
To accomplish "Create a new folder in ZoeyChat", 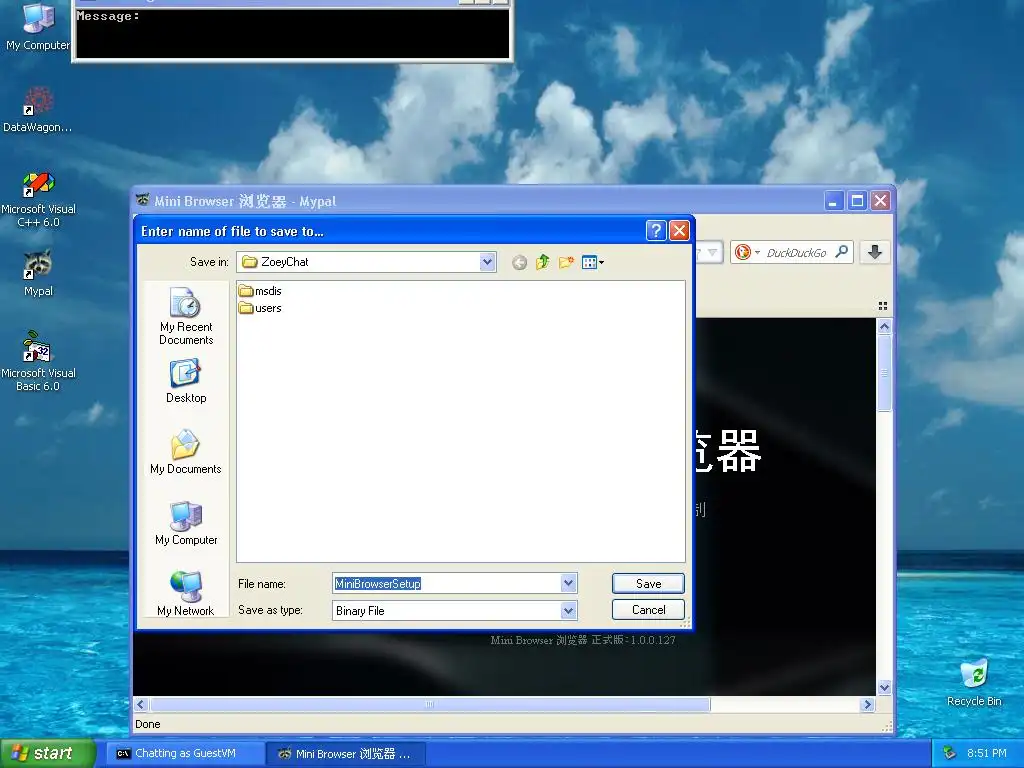I will [x=566, y=263].
